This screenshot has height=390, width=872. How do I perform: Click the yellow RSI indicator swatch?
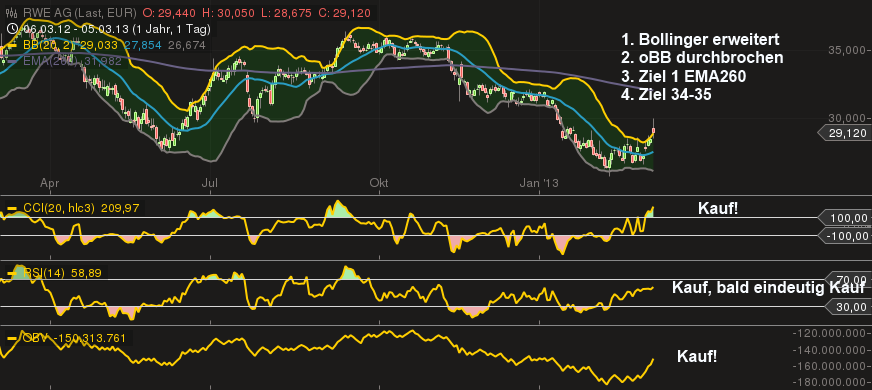[12, 273]
